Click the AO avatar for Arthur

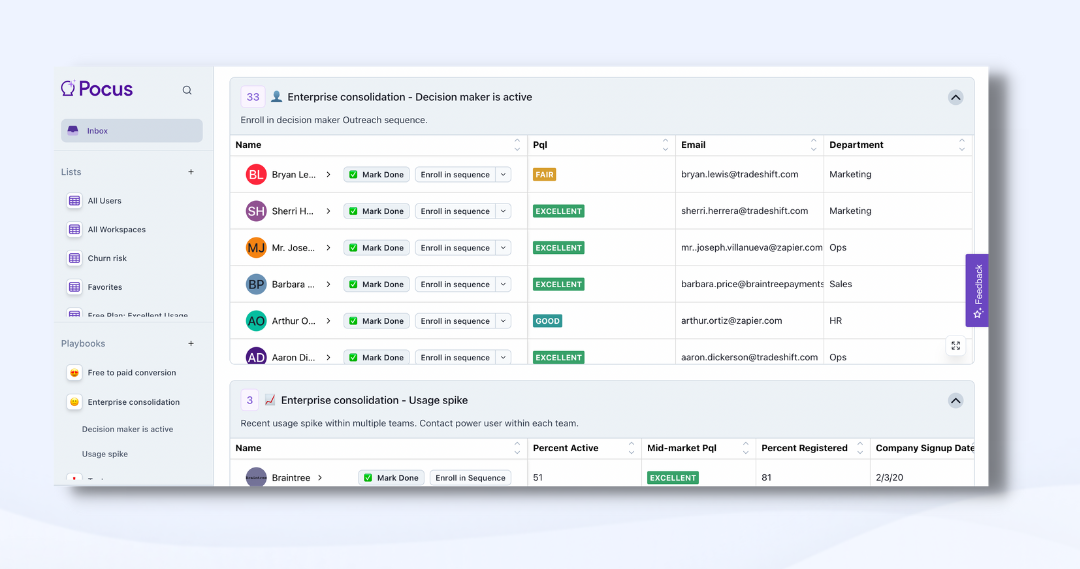[x=256, y=320]
